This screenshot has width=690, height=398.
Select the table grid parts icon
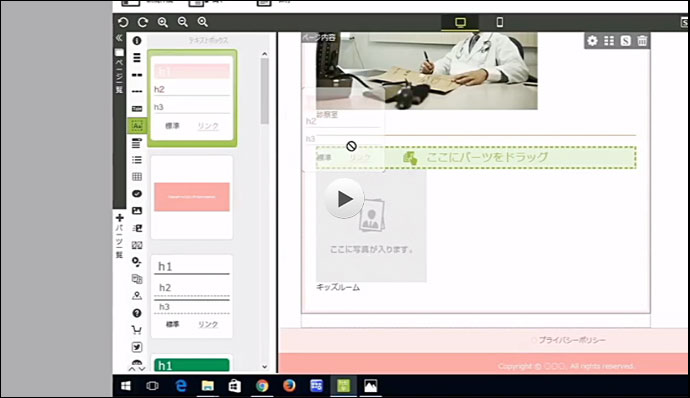click(137, 177)
